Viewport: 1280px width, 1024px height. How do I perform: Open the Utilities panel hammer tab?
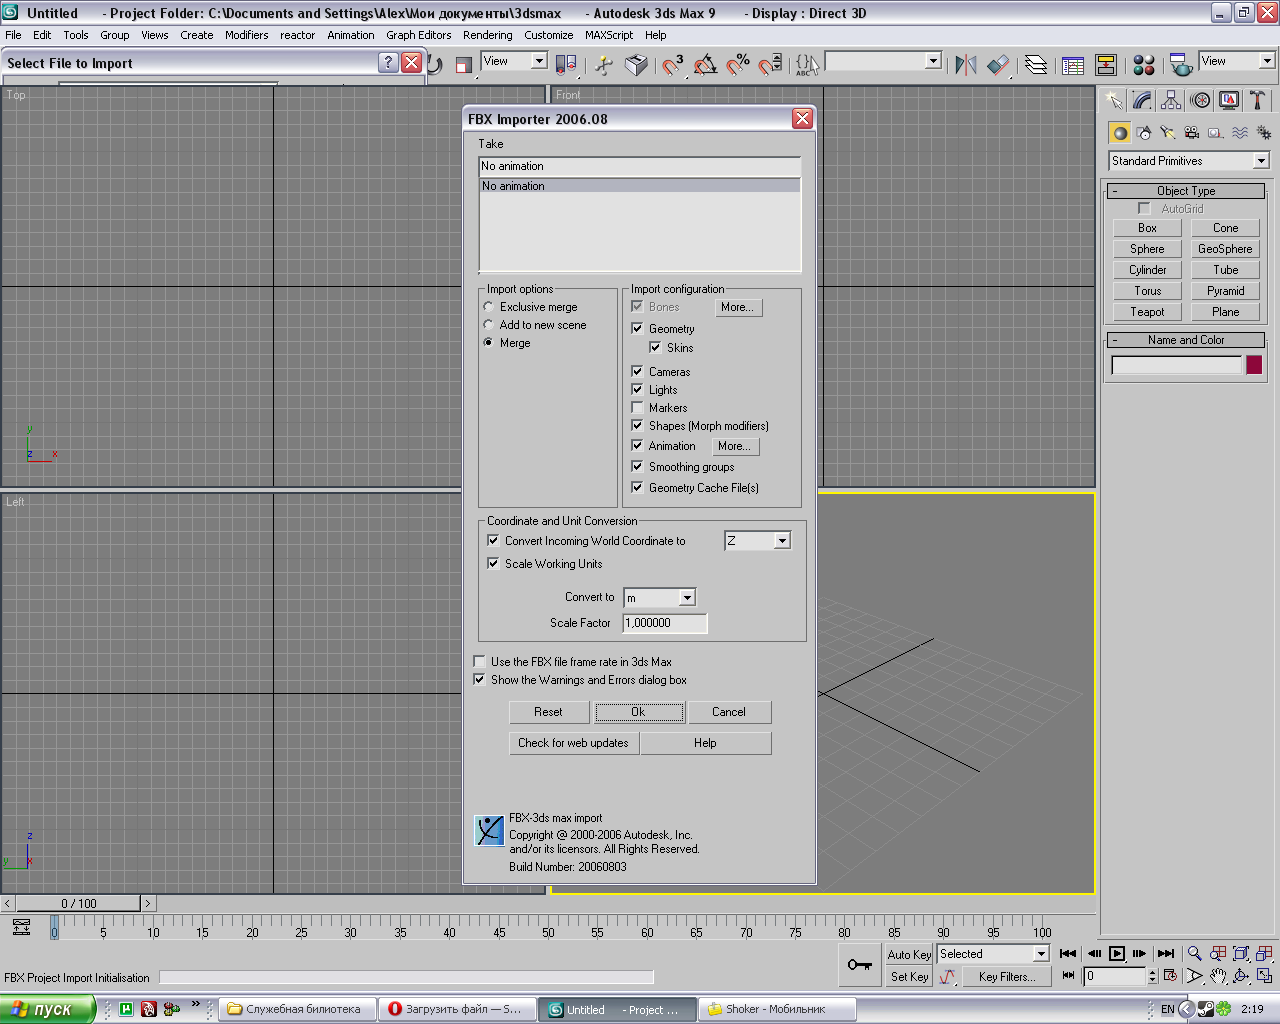pyautogui.click(x=1257, y=100)
